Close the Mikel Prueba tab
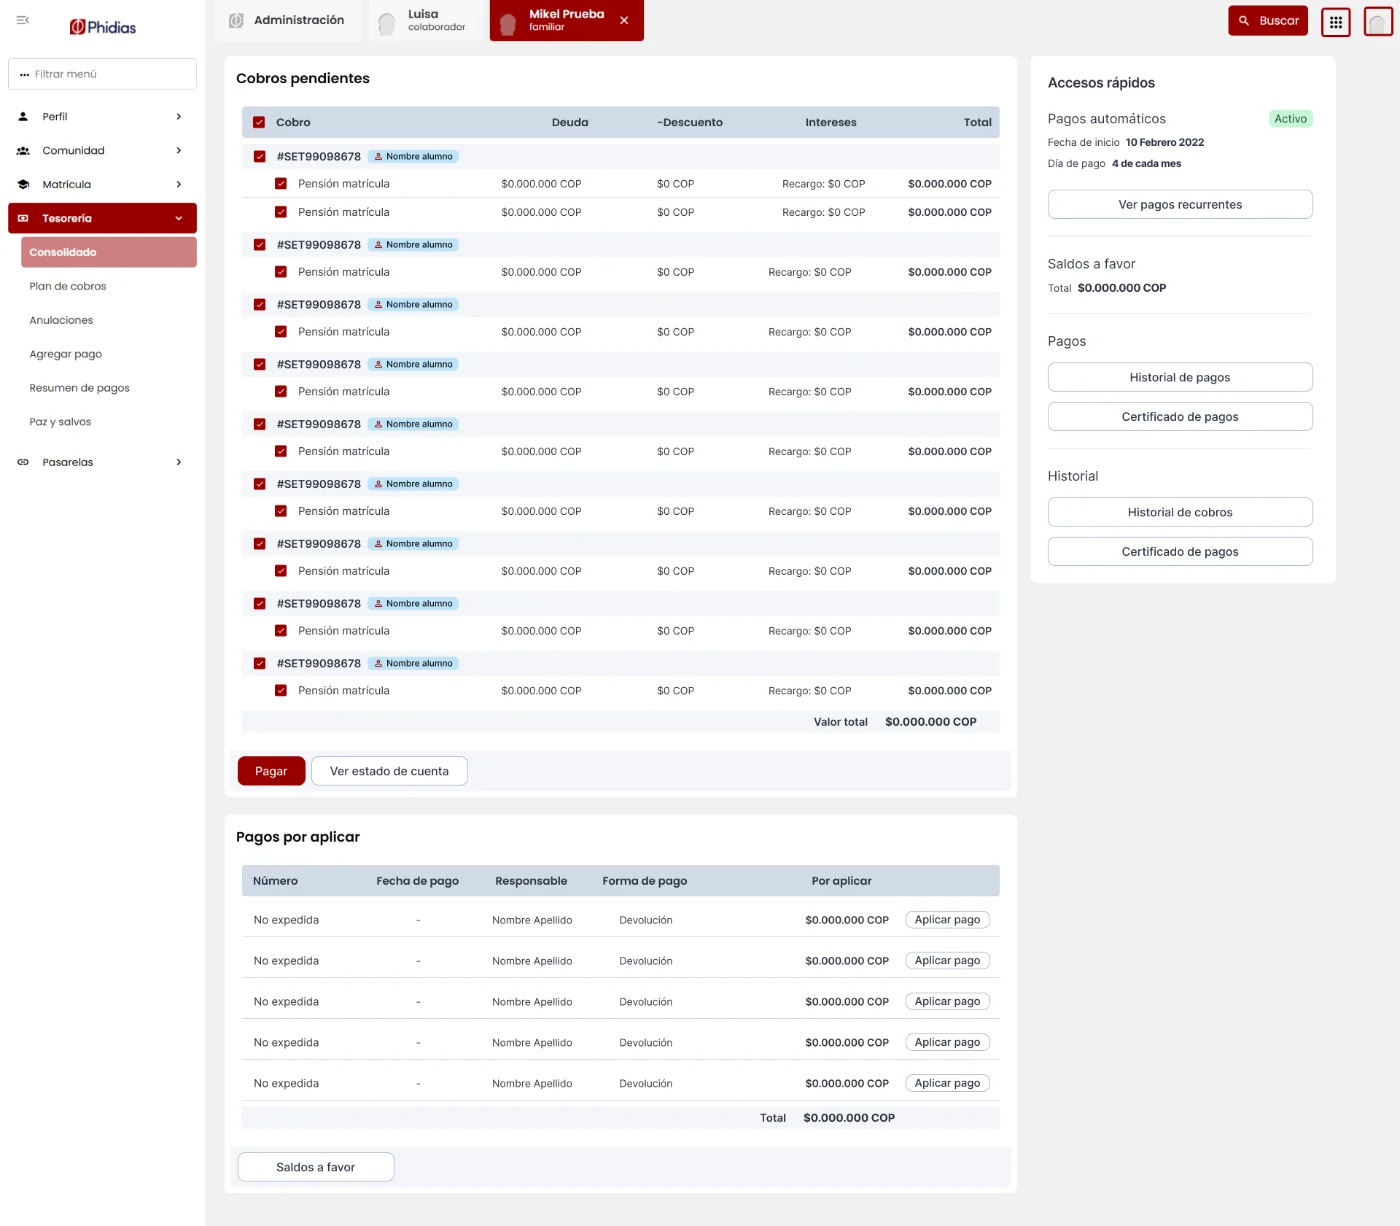This screenshot has width=1400, height=1226. 624,20
